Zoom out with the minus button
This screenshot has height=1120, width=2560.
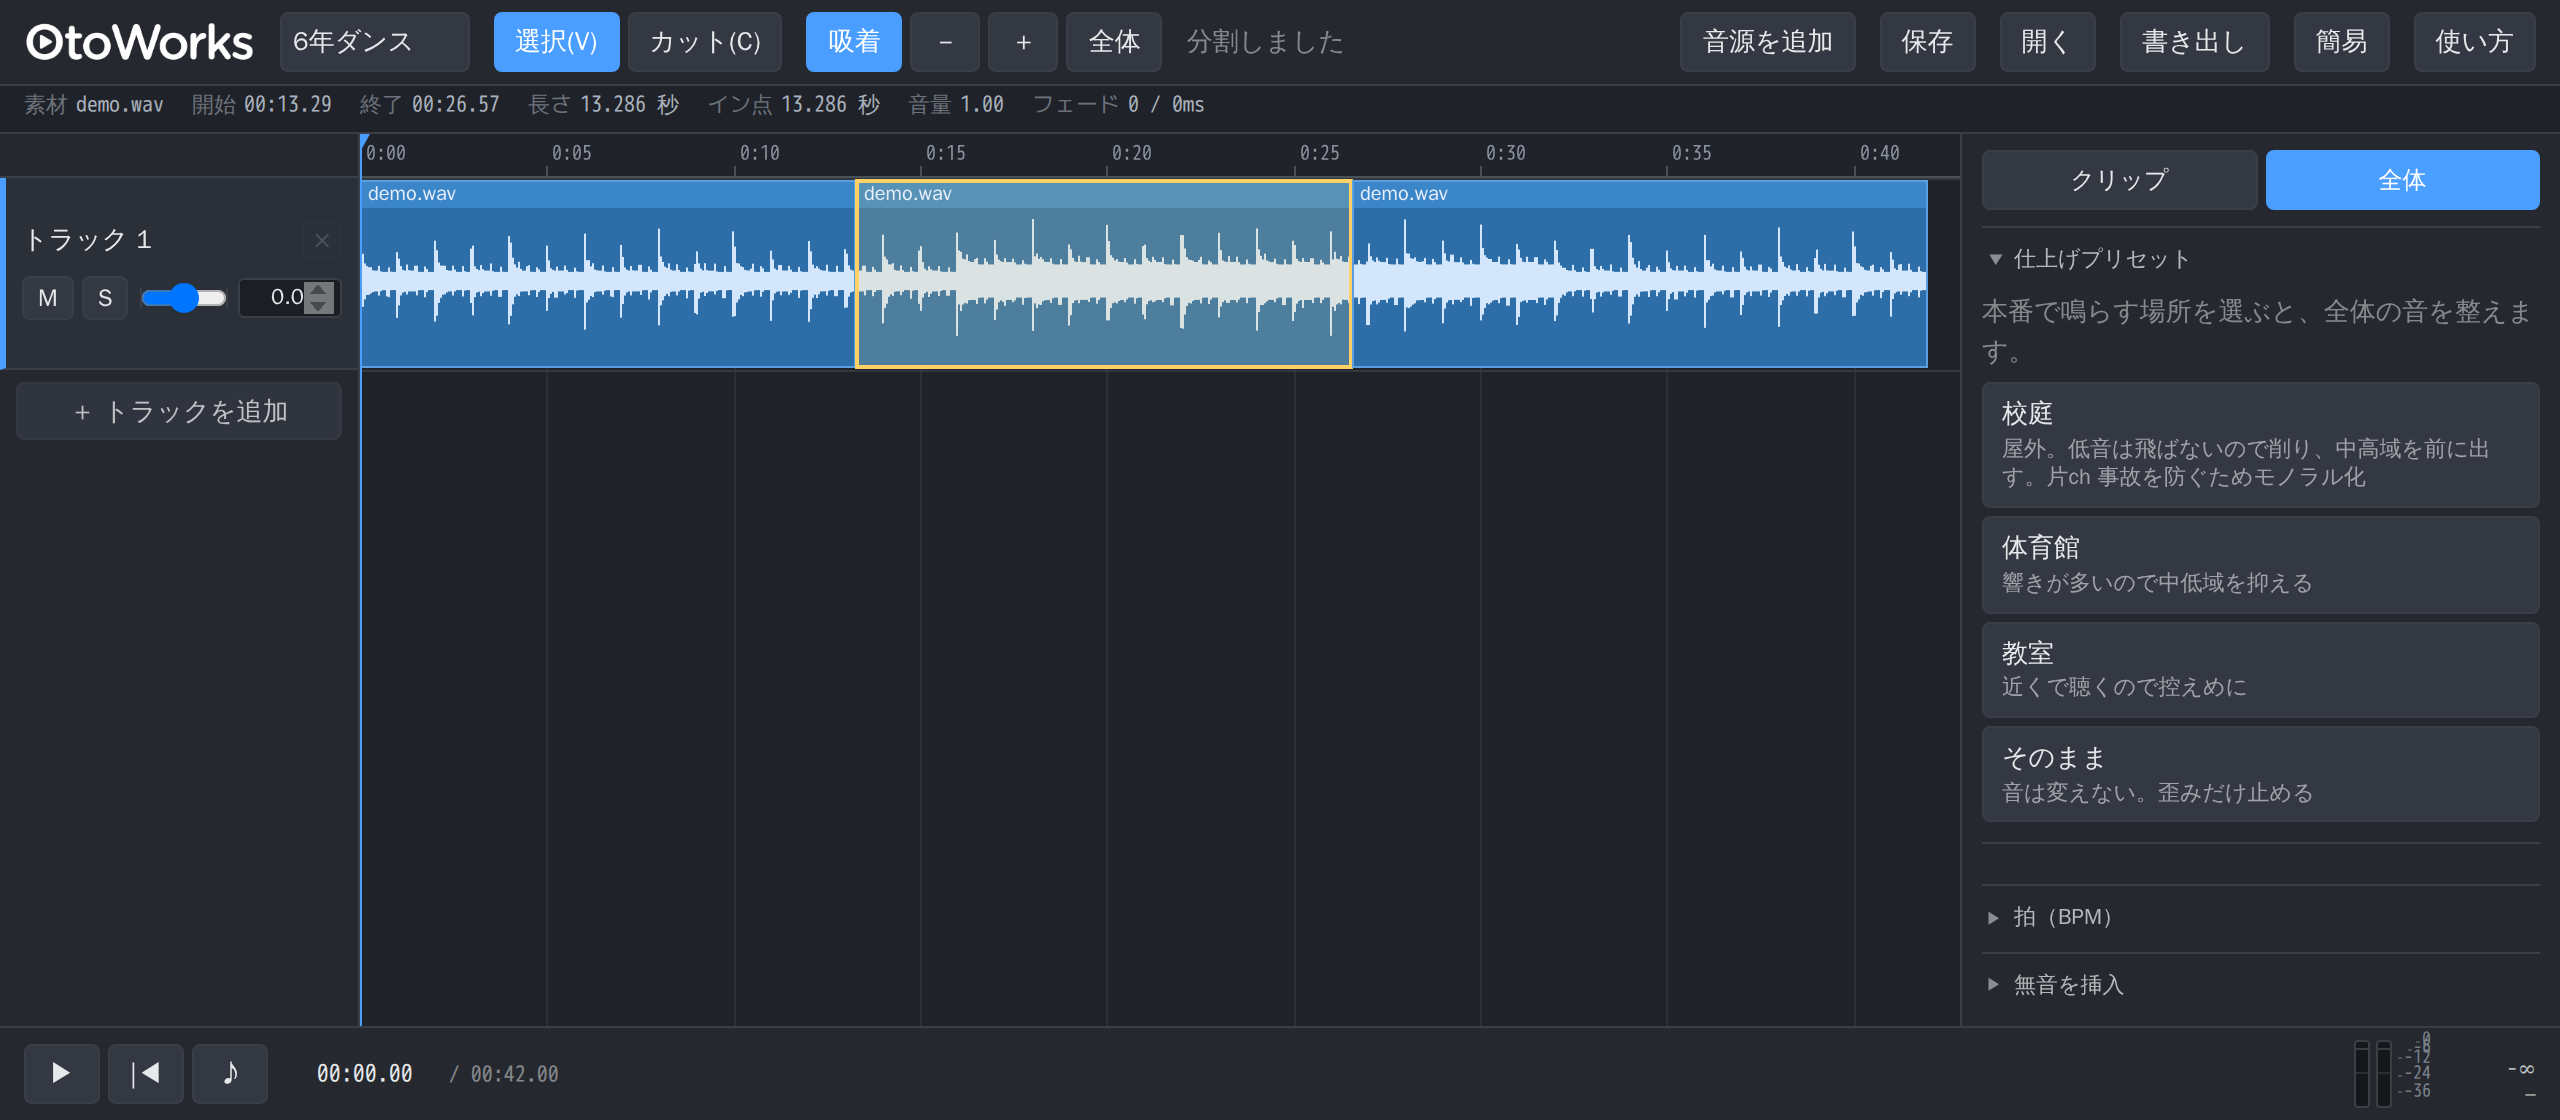click(x=944, y=42)
